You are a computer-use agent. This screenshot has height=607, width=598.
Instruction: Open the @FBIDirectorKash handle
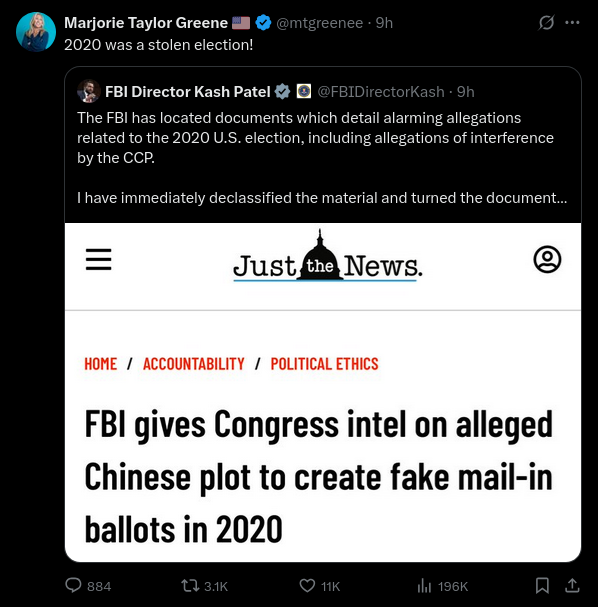pos(381,92)
